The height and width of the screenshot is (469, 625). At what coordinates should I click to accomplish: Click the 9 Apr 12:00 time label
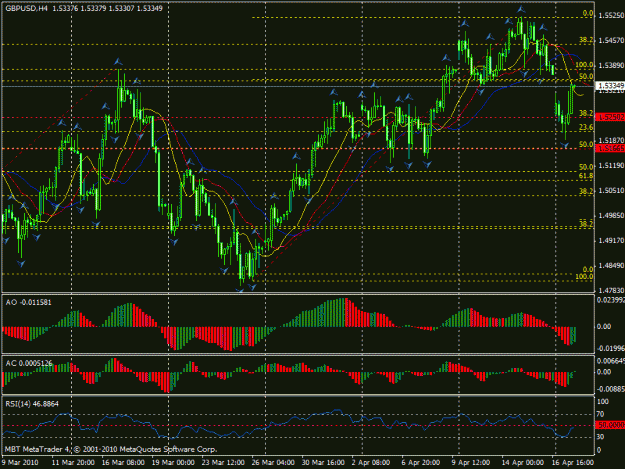471,462
